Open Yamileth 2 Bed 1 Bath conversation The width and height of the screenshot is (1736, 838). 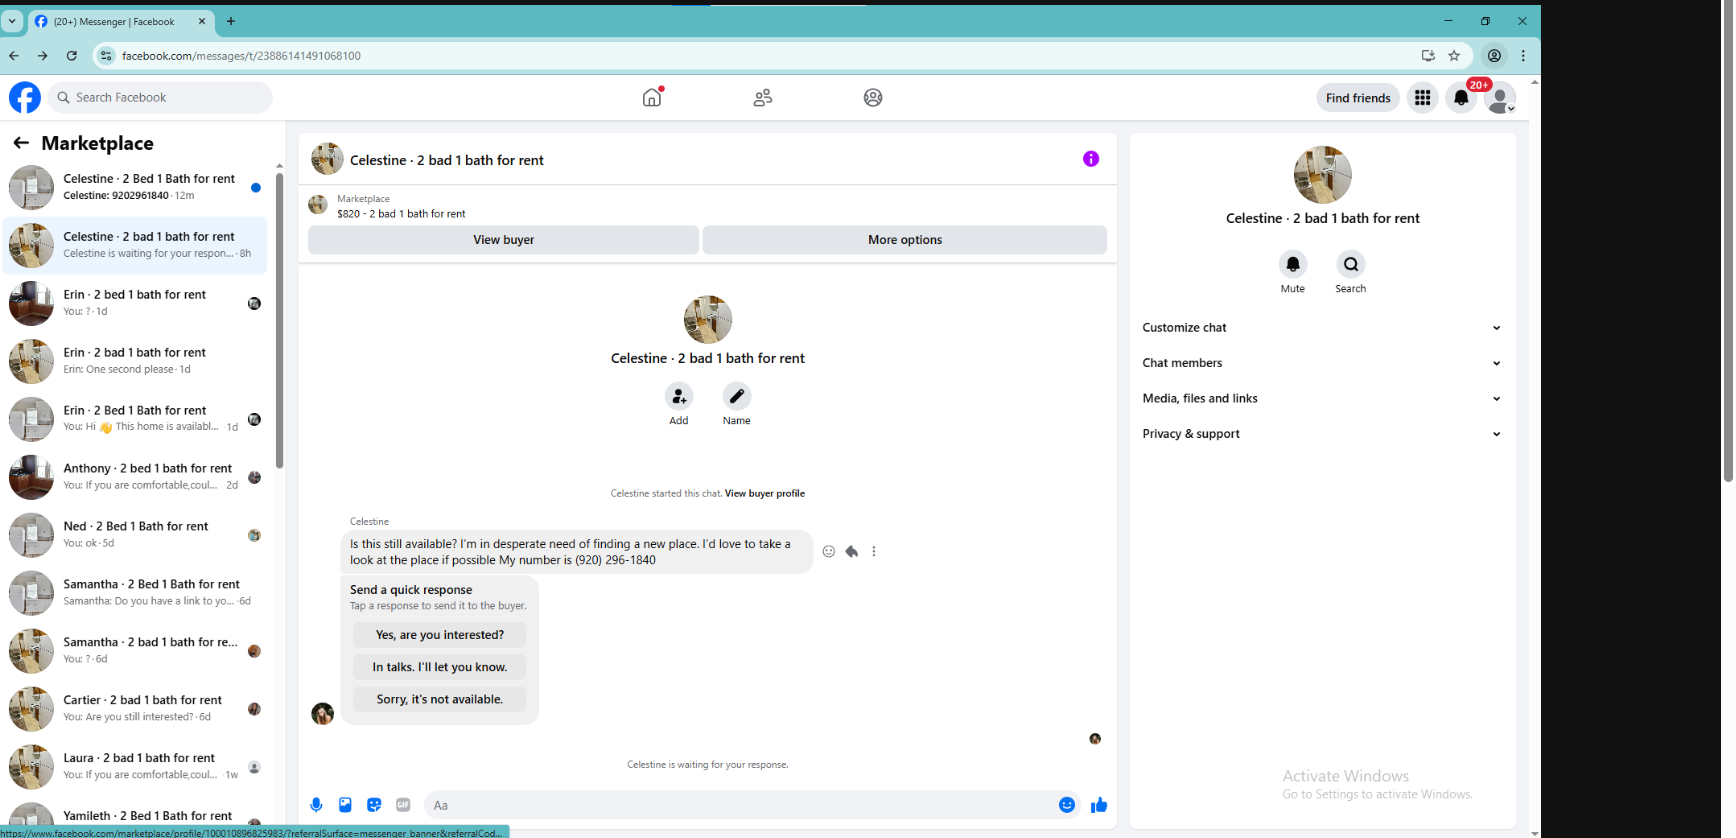click(136, 818)
